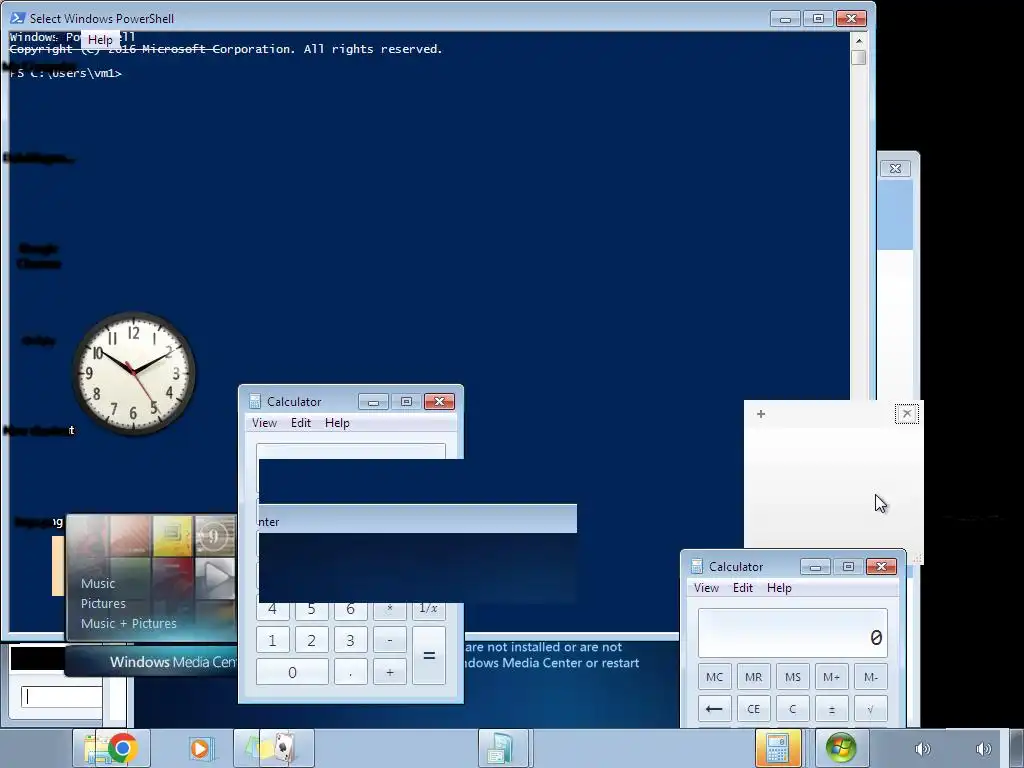Click the MC memory clear key
Viewport: 1024px width, 768px height.
714,677
